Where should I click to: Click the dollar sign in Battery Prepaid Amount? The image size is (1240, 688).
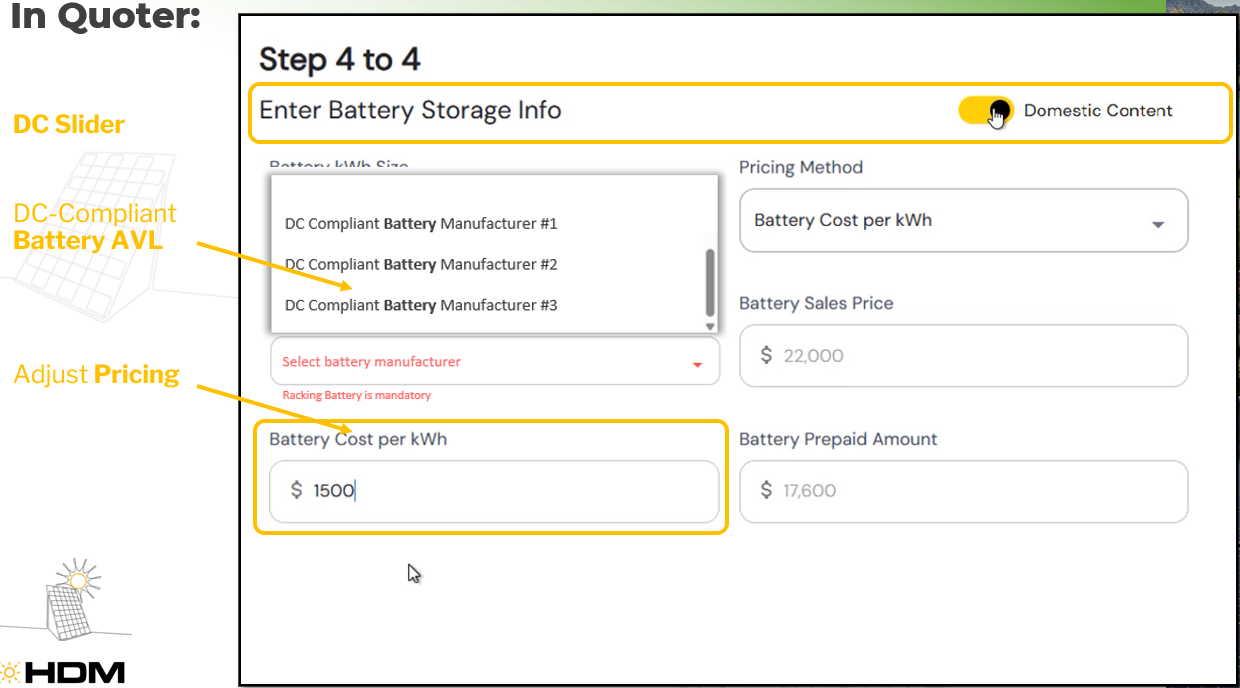coord(767,491)
